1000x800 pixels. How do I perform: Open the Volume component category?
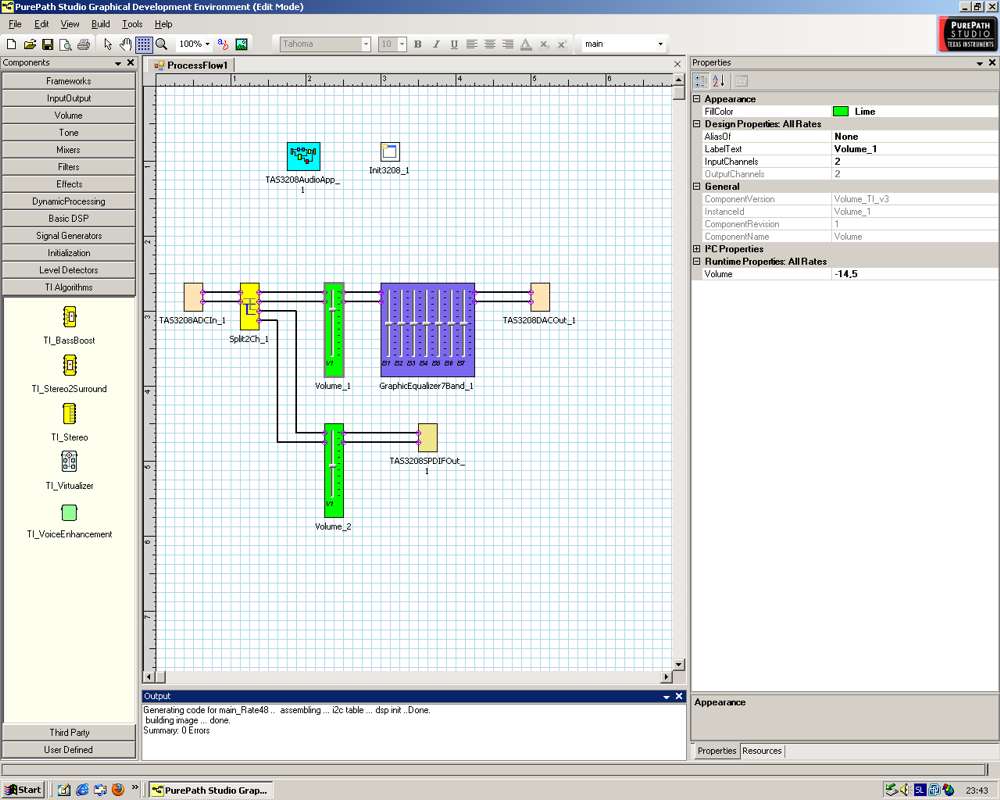[69, 115]
